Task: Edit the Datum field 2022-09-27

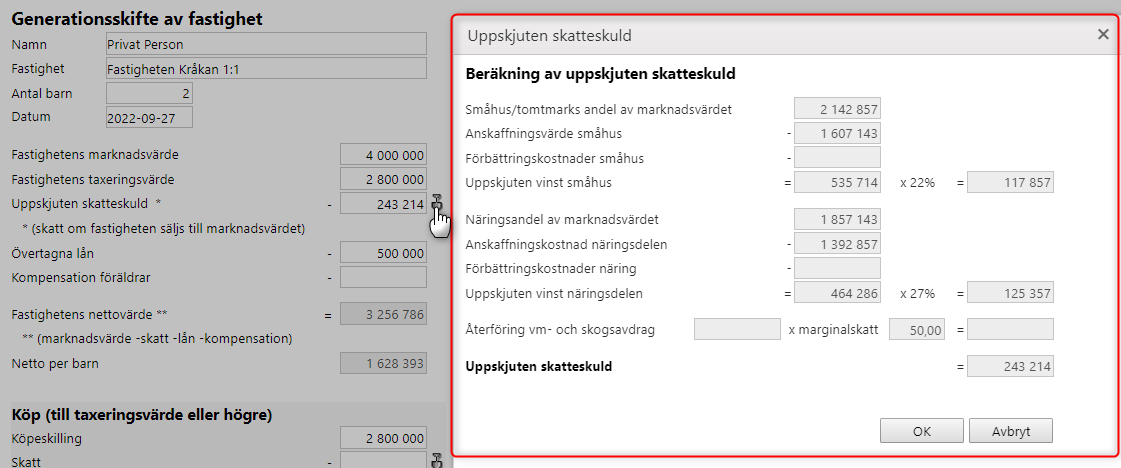Action: click(x=149, y=117)
